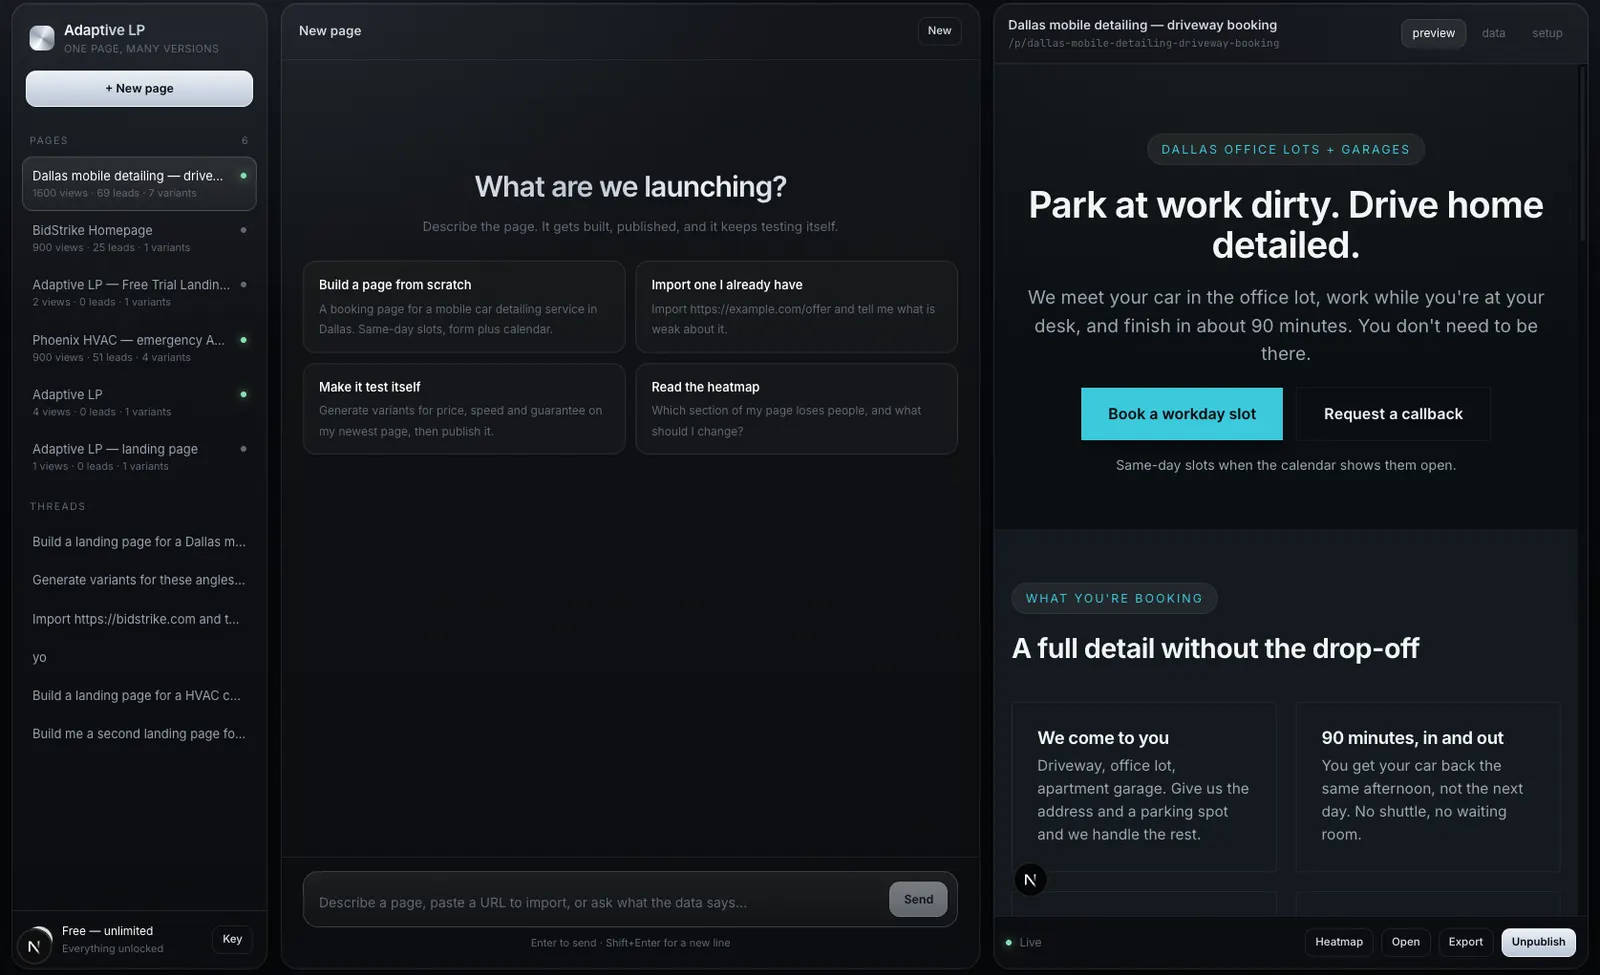
Task: Open the Heatmap view
Action: (x=1339, y=942)
